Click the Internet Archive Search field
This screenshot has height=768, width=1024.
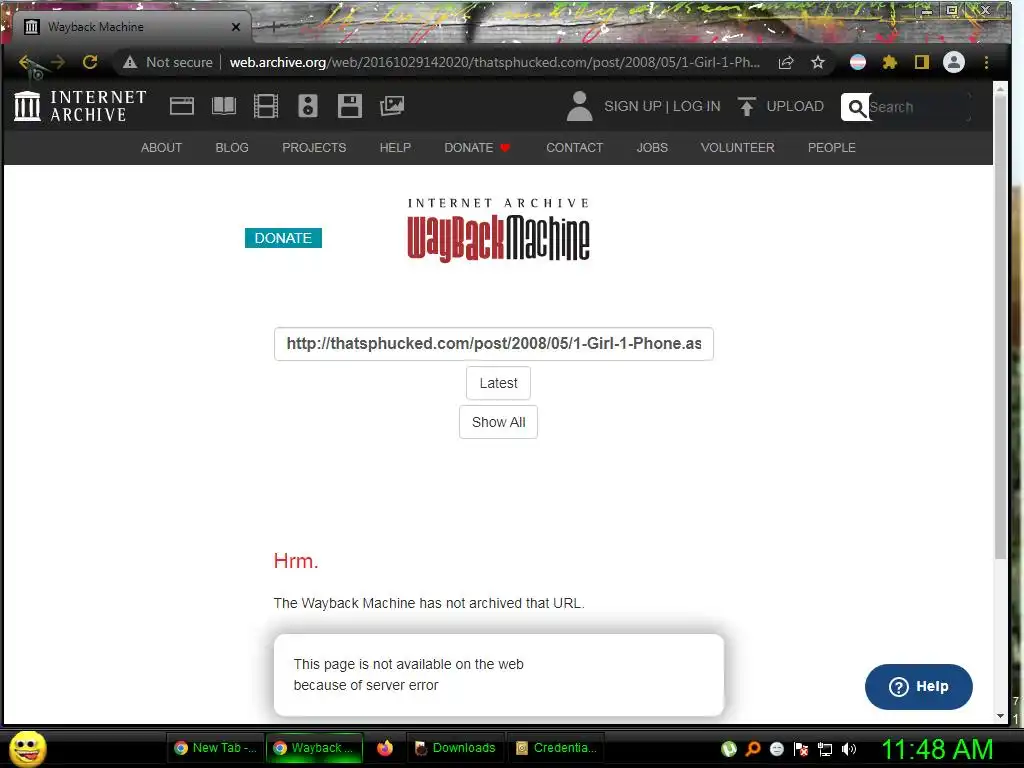tap(918, 107)
